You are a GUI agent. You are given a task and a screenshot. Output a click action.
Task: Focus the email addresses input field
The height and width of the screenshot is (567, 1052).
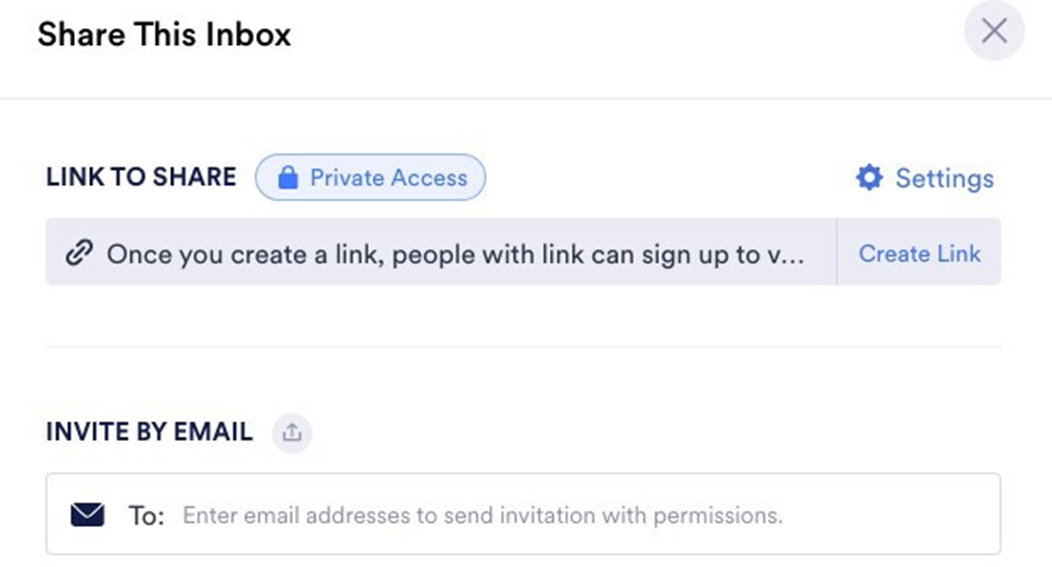580,516
